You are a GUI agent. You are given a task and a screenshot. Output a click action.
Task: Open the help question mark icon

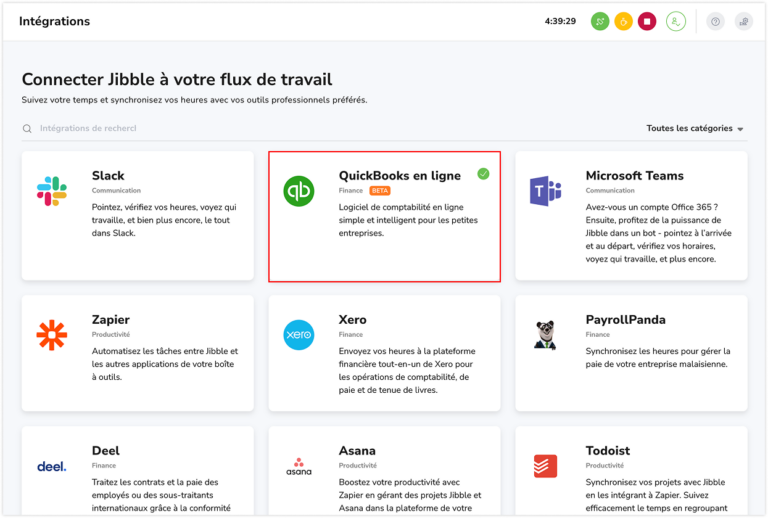(715, 21)
